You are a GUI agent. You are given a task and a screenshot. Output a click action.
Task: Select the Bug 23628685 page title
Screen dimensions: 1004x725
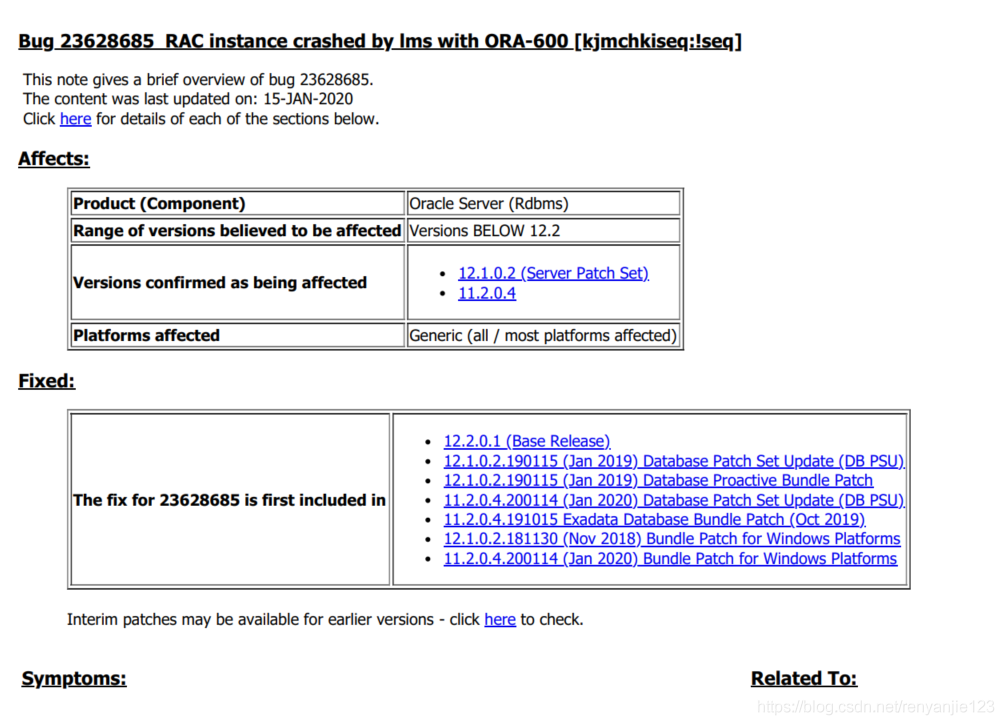380,42
